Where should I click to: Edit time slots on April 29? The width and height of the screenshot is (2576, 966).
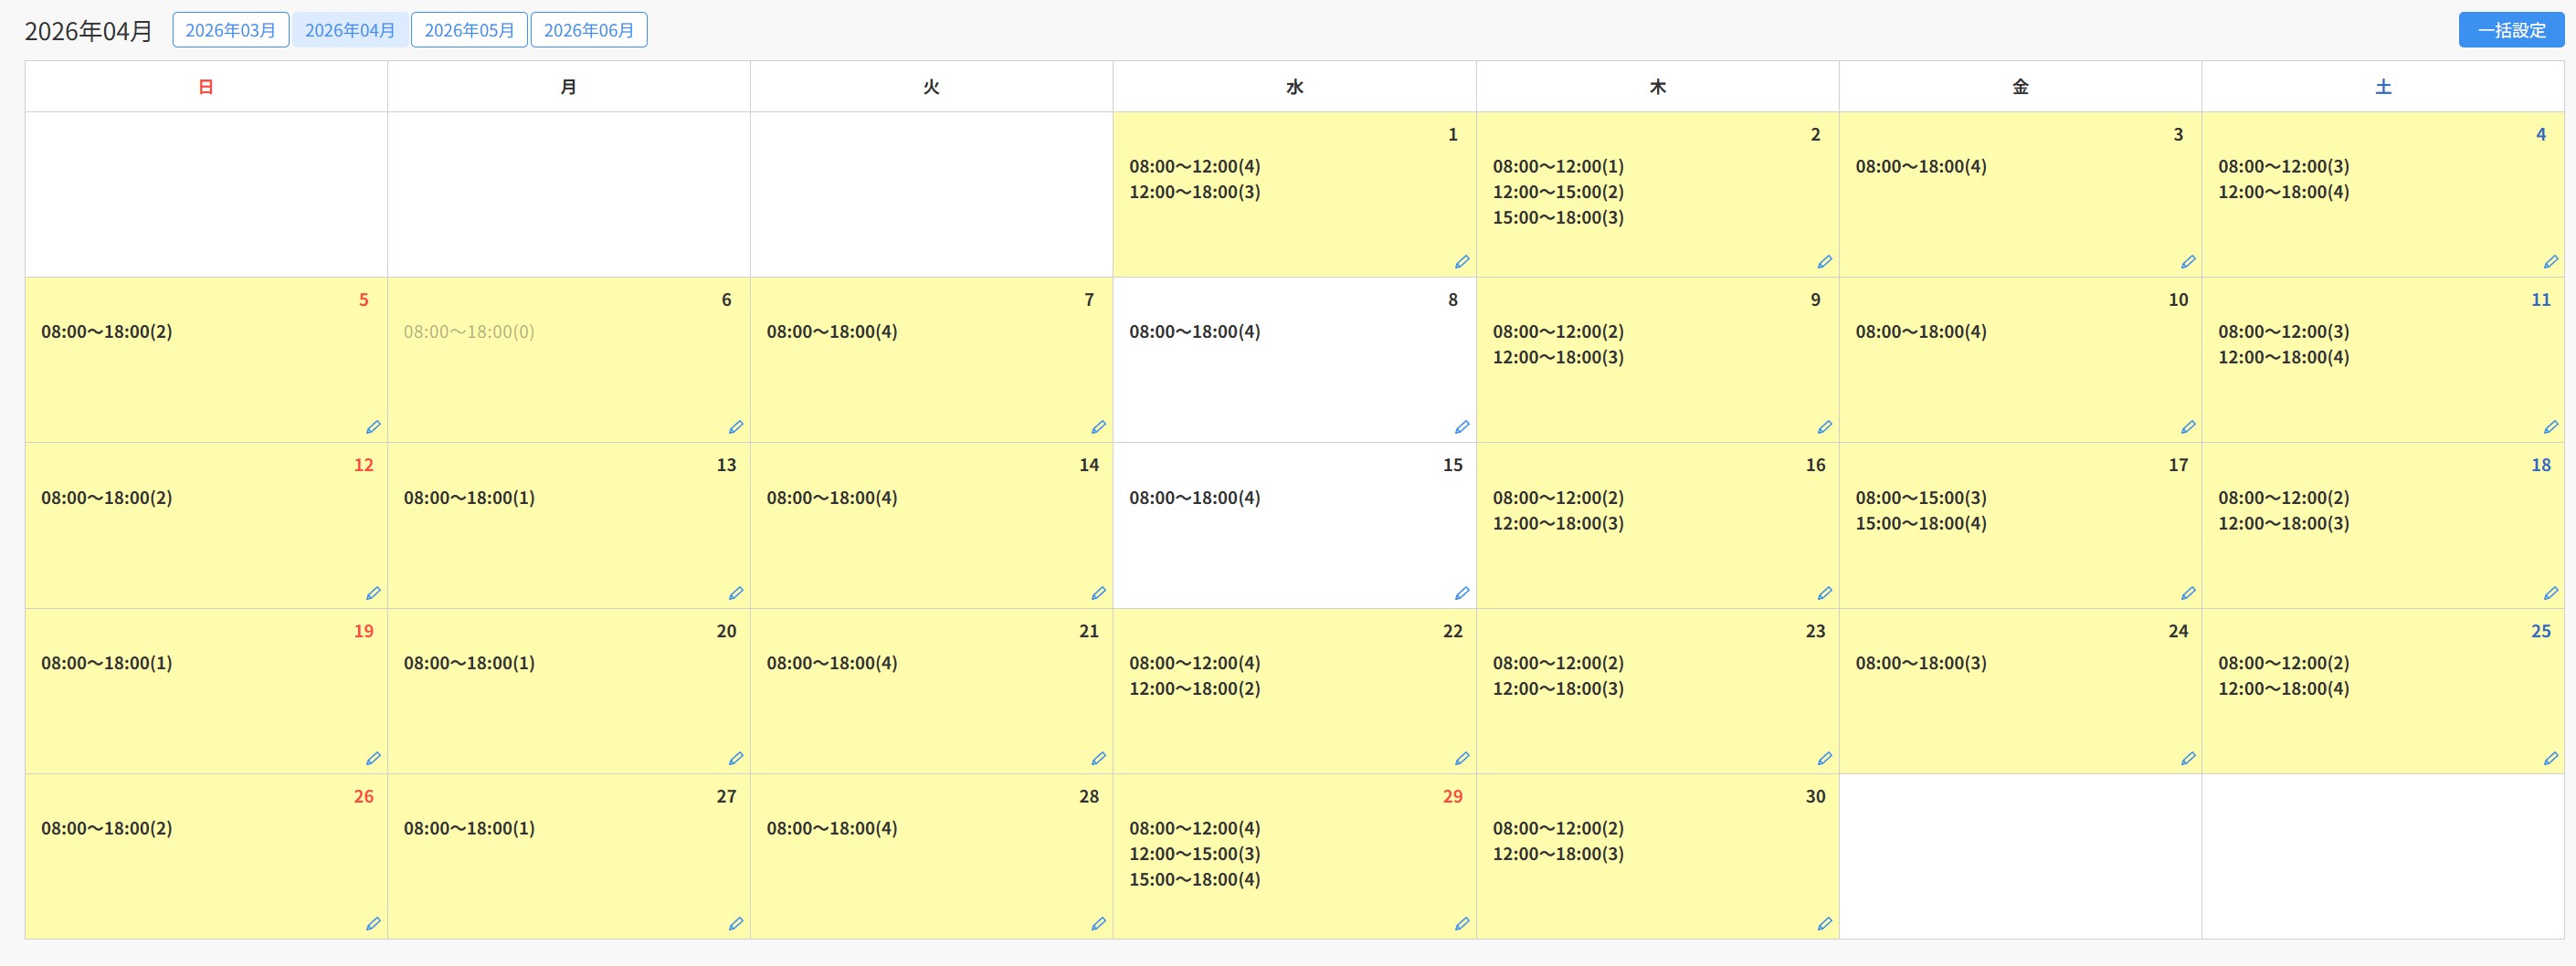pyautogui.click(x=1461, y=924)
